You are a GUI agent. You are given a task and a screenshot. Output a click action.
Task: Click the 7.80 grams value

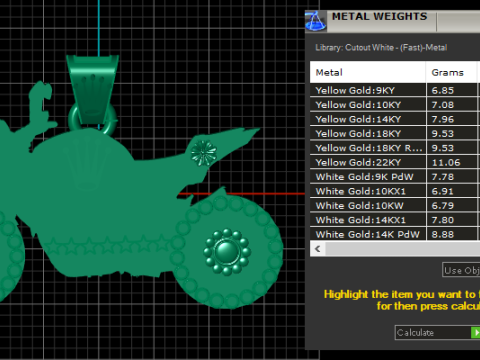pyautogui.click(x=443, y=220)
